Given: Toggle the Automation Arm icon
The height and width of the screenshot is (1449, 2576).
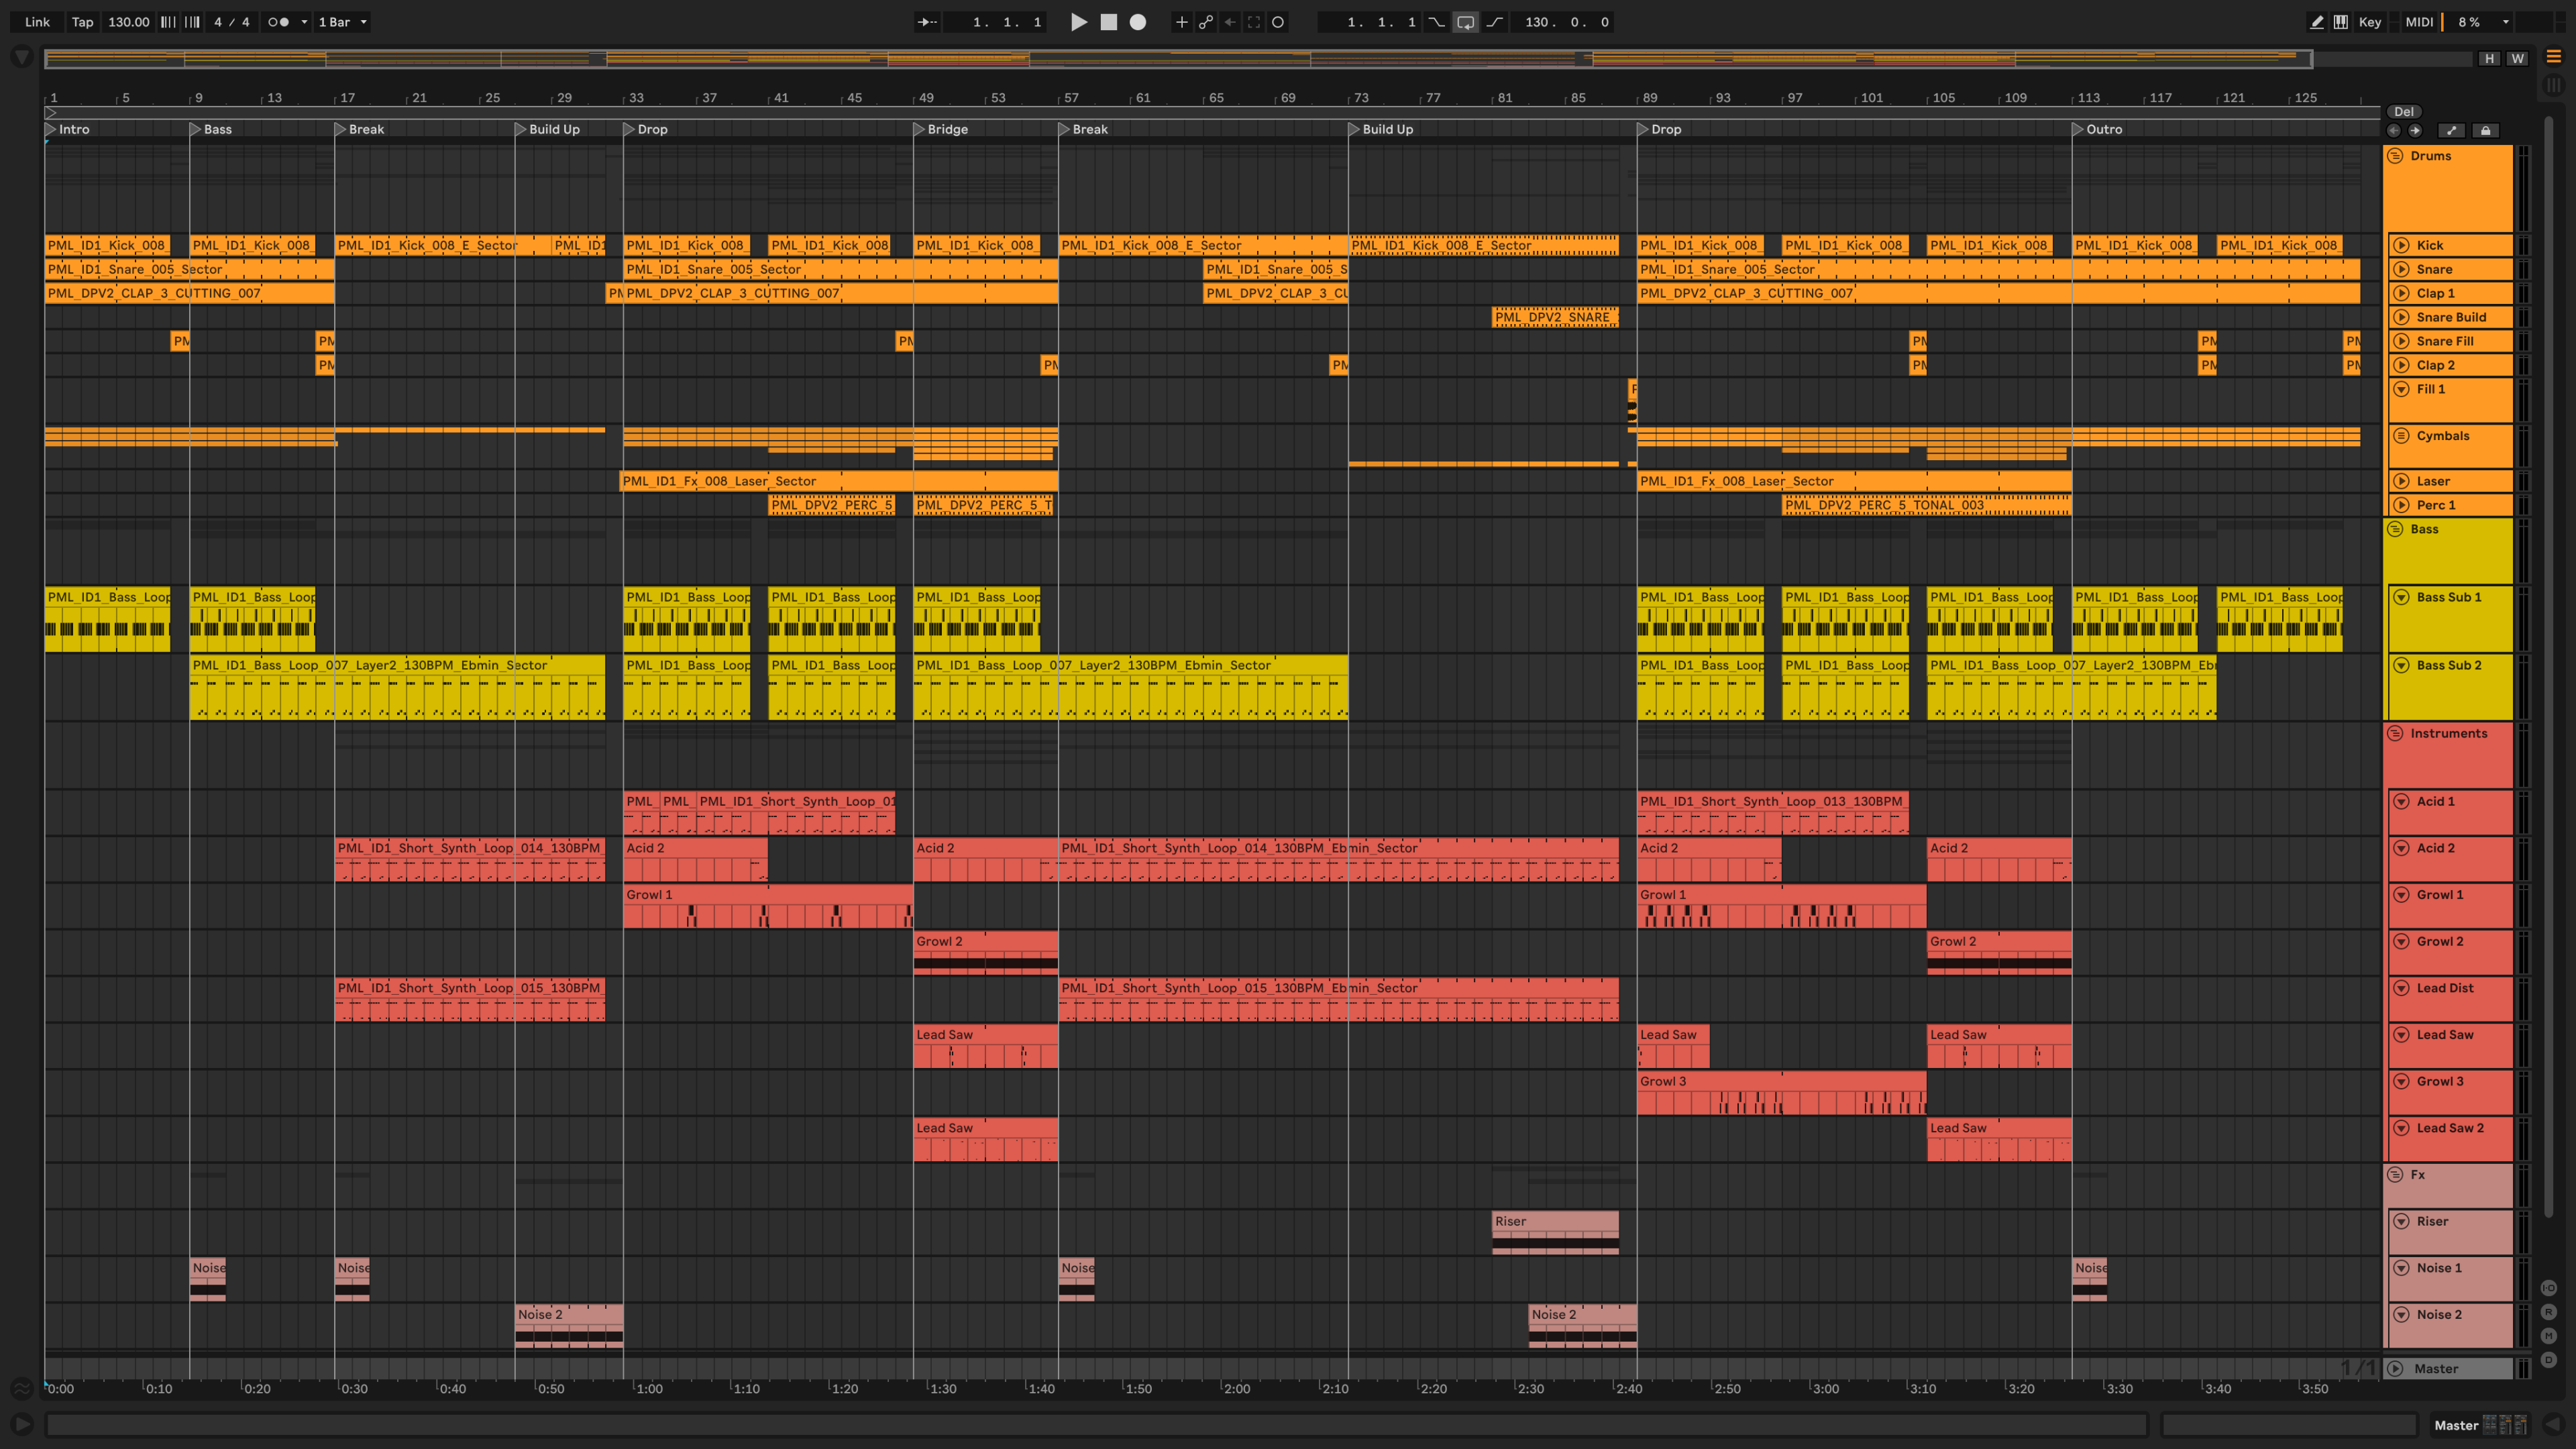Looking at the screenshot, I should (1206, 22).
